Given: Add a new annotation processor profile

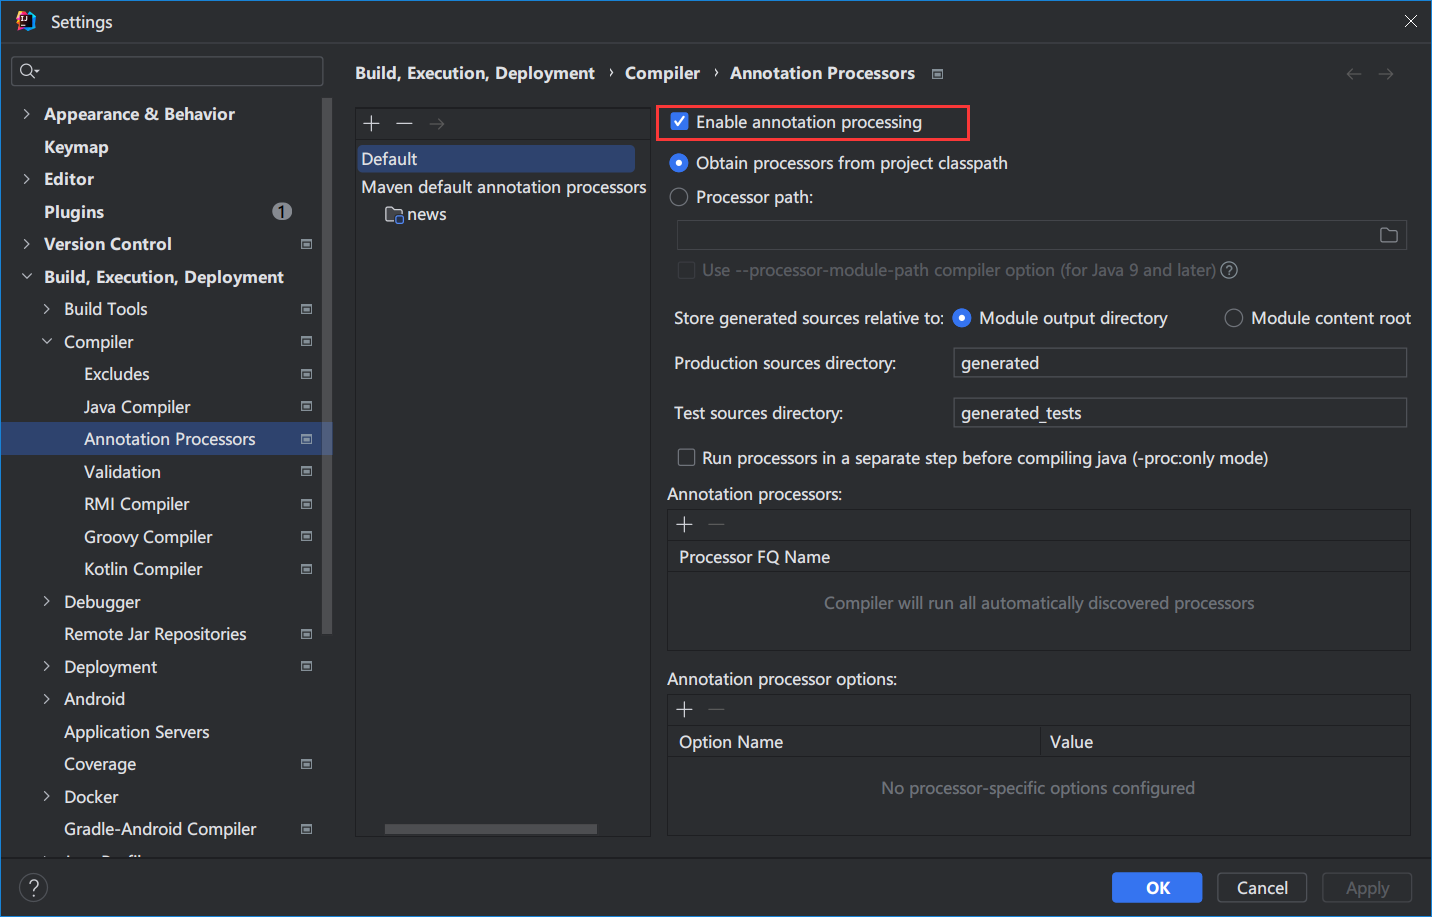Looking at the screenshot, I should pyautogui.click(x=371, y=123).
